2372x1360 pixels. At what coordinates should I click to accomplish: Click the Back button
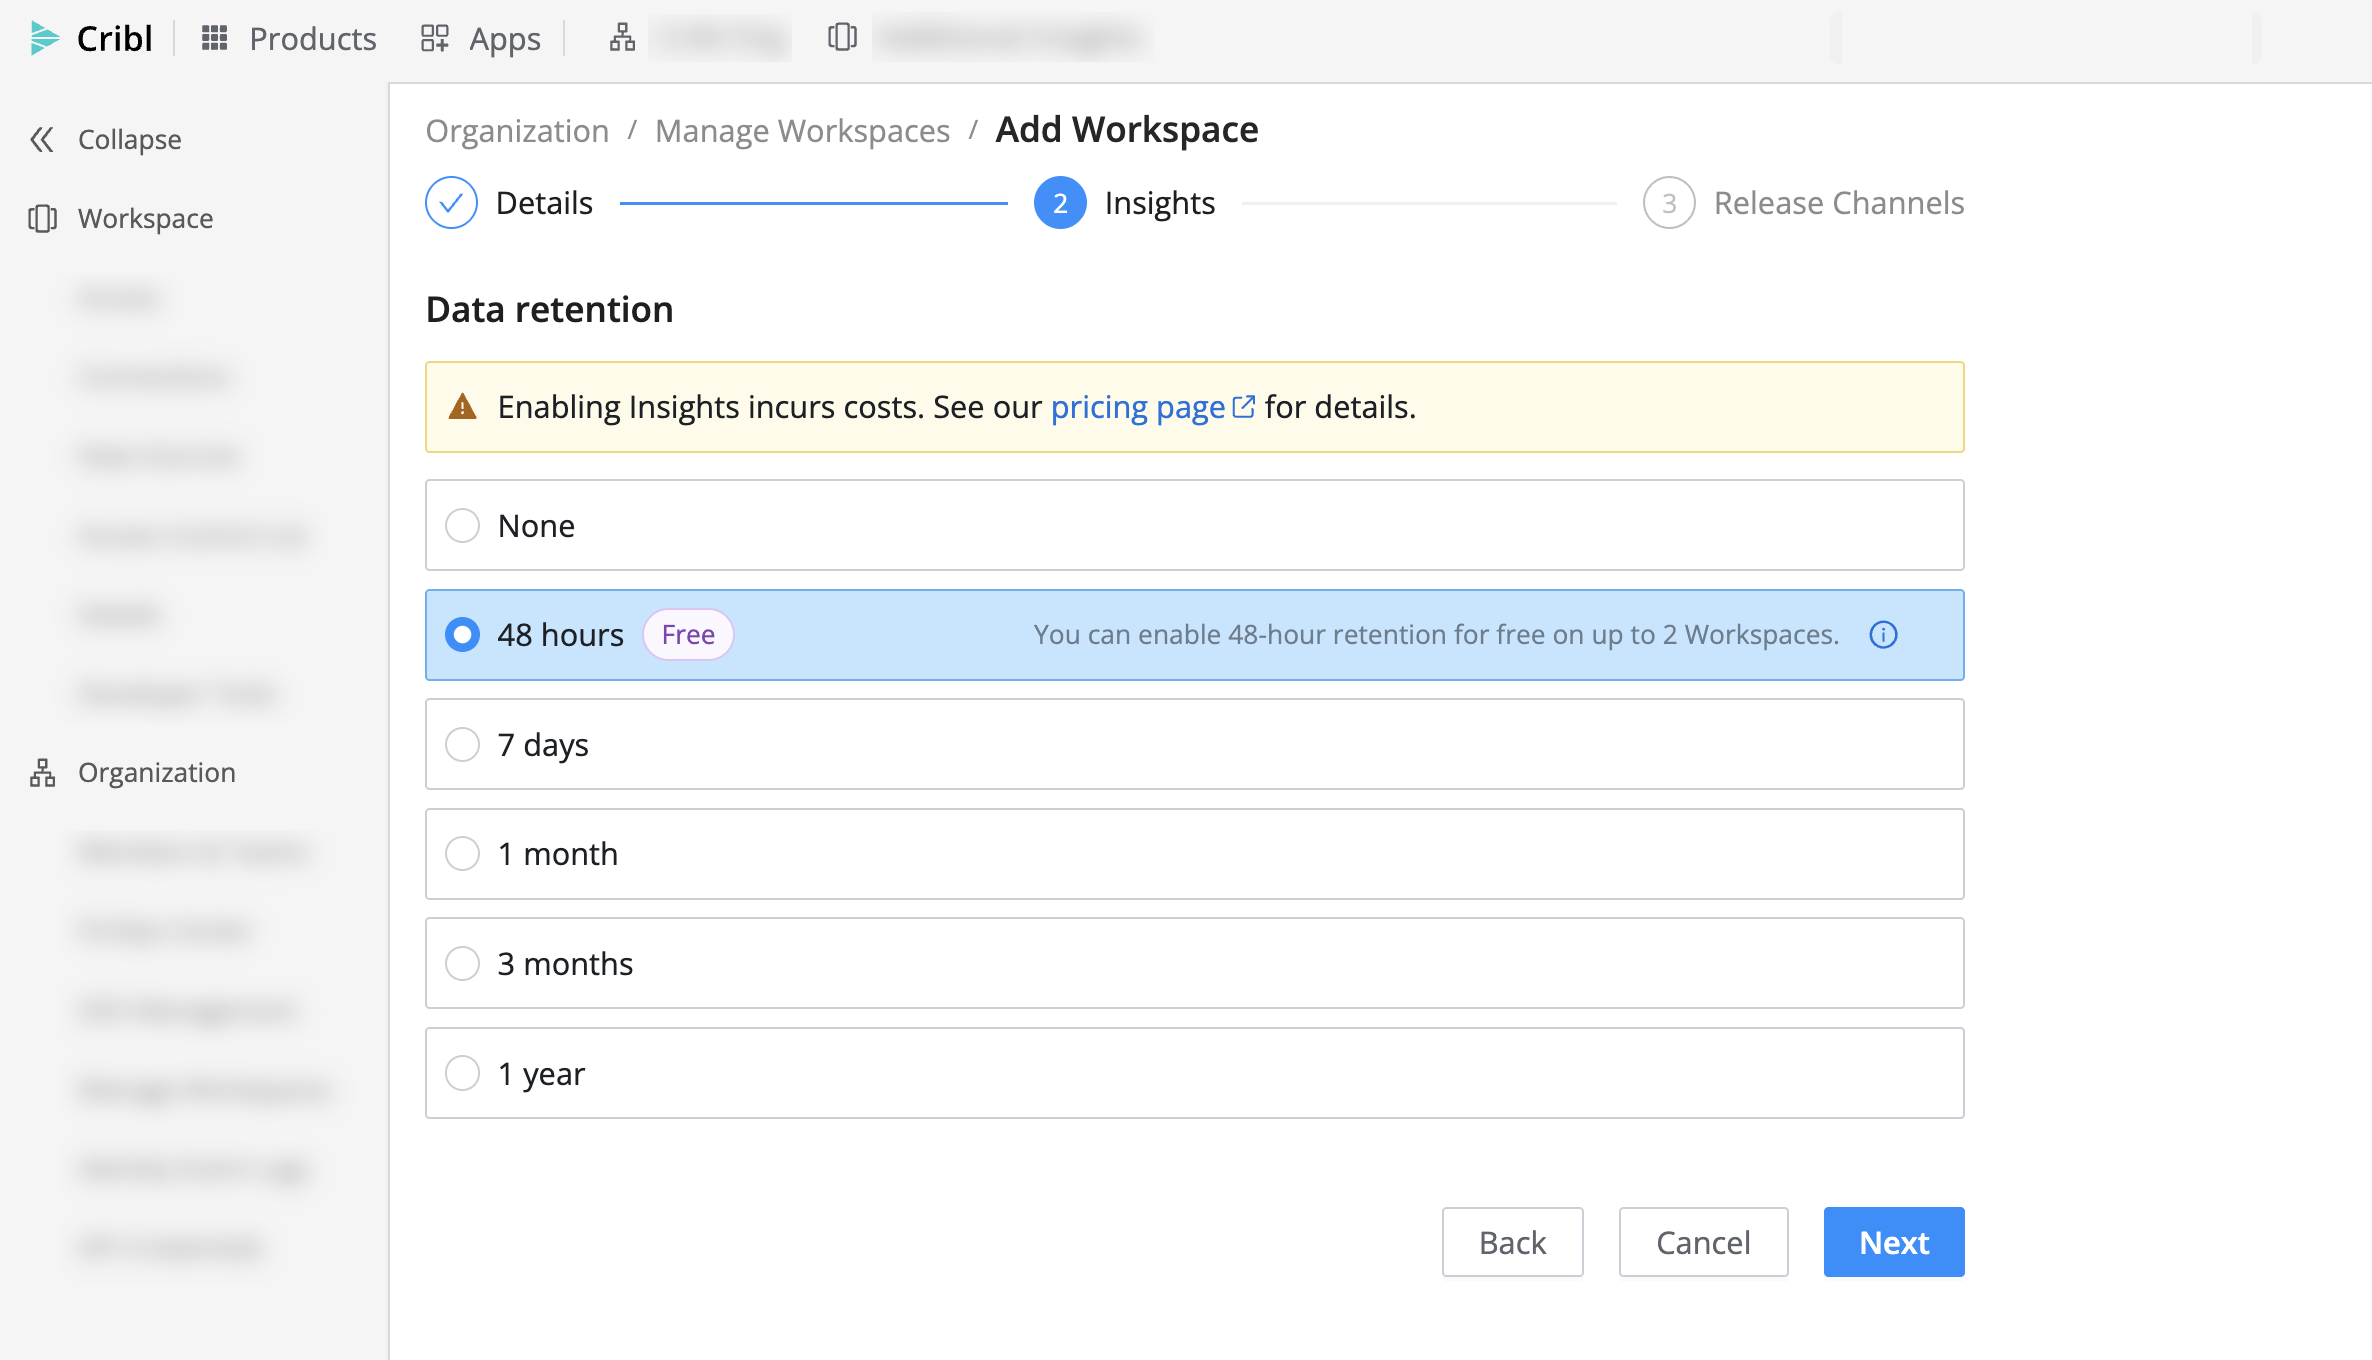(1512, 1242)
